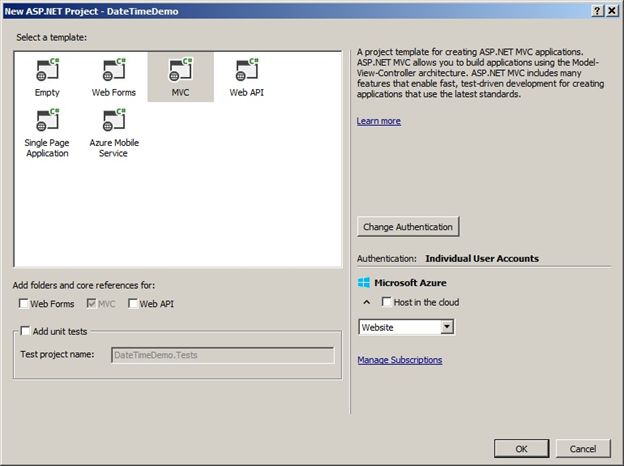Screen dimensions: 624x466
Task: Enable Host in the cloud checkbox
Action: point(386,302)
